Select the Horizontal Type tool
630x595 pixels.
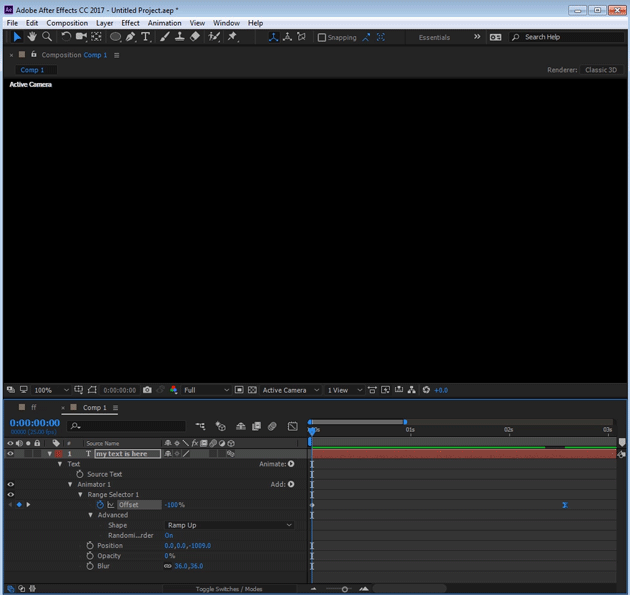coord(145,37)
